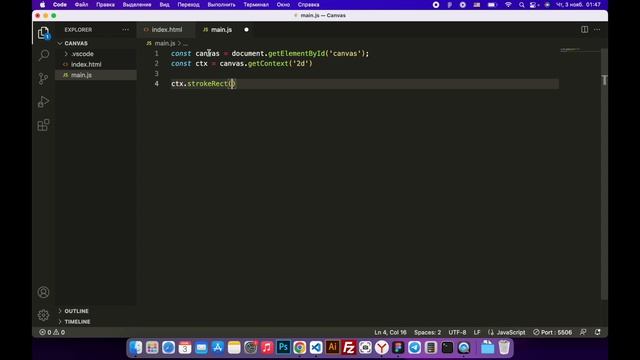Open the Terminal app from the Dock
This screenshot has height=360, width=640.
tap(447, 347)
